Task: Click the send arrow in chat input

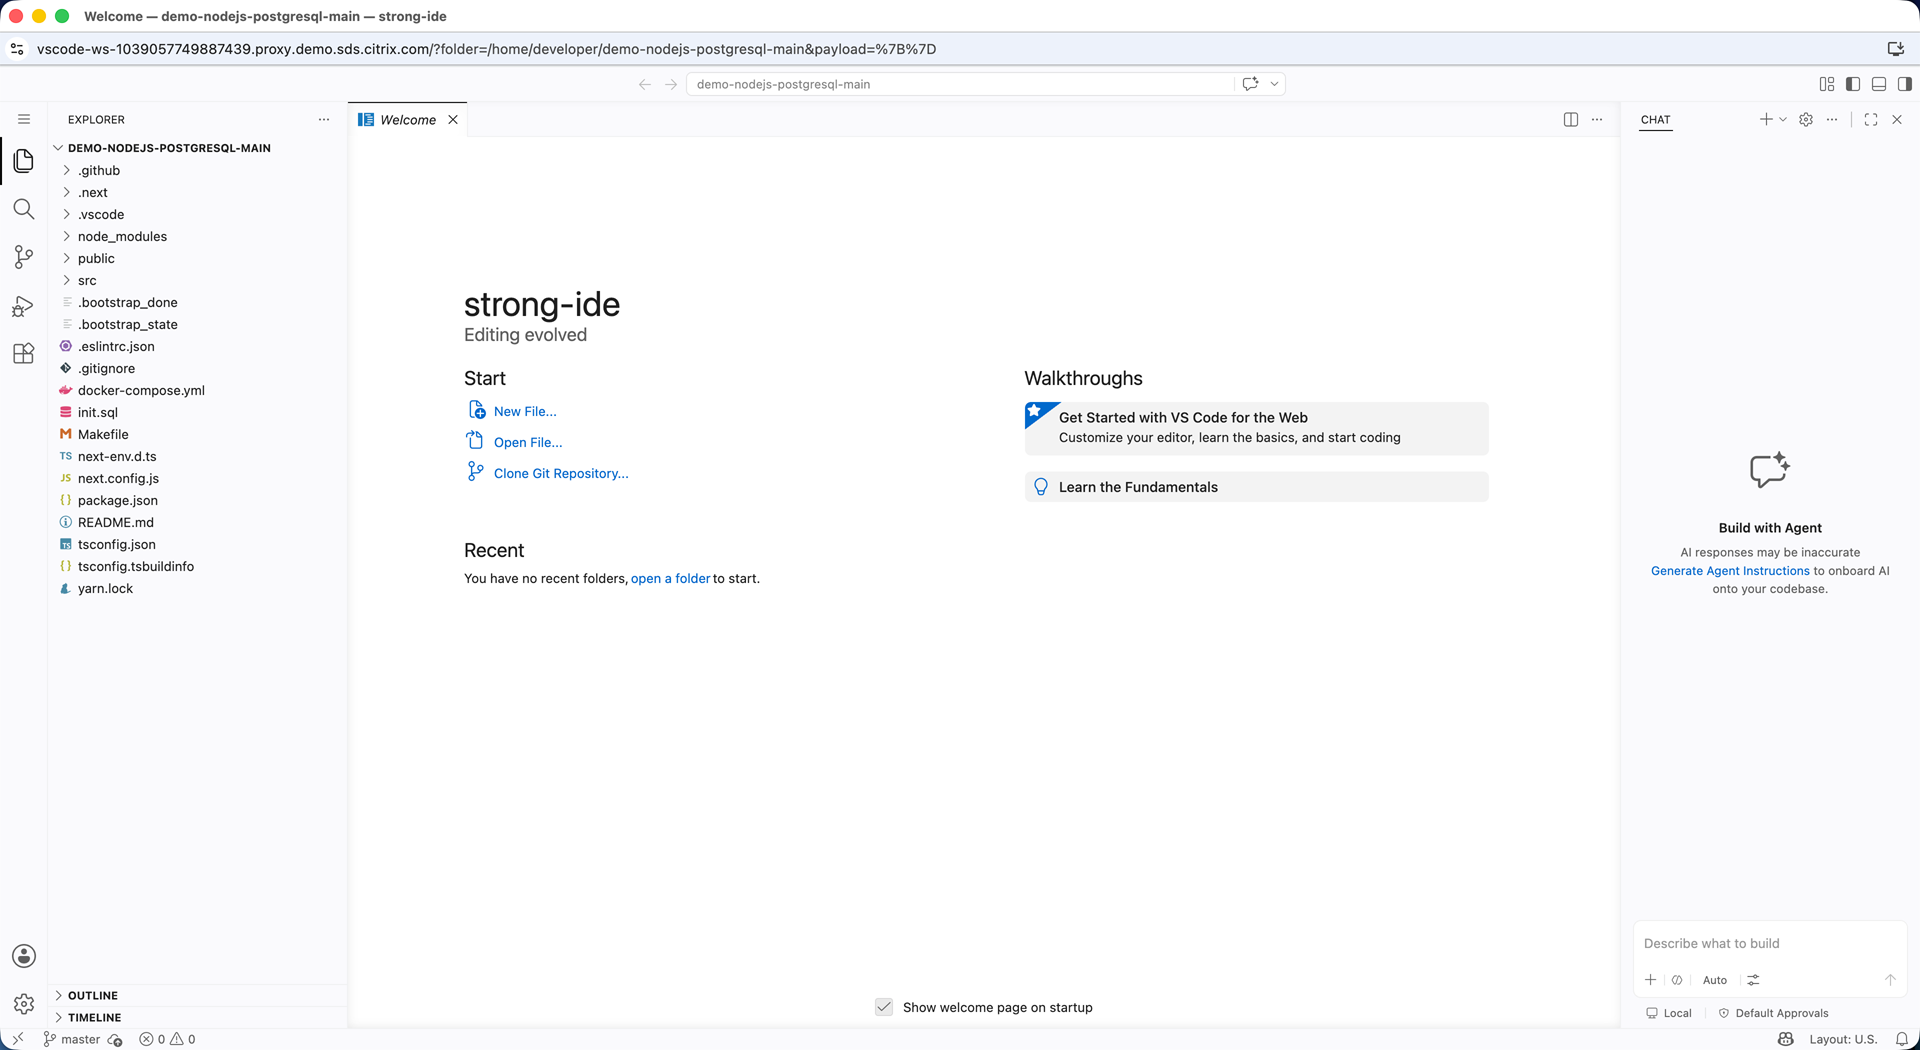Action: tap(1890, 980)
